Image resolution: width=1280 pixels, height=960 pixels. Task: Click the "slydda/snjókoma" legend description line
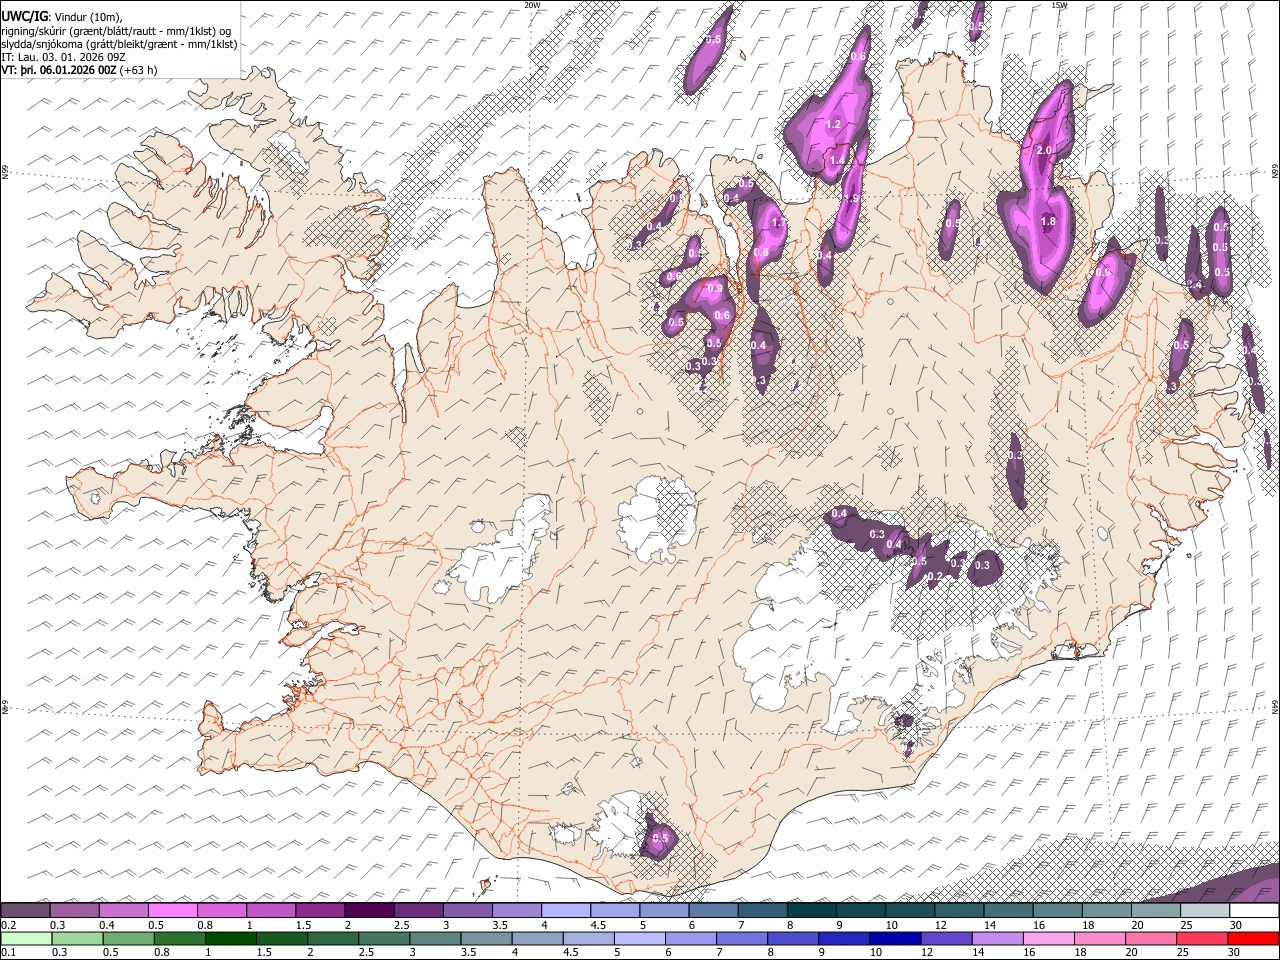click(119, 44)
